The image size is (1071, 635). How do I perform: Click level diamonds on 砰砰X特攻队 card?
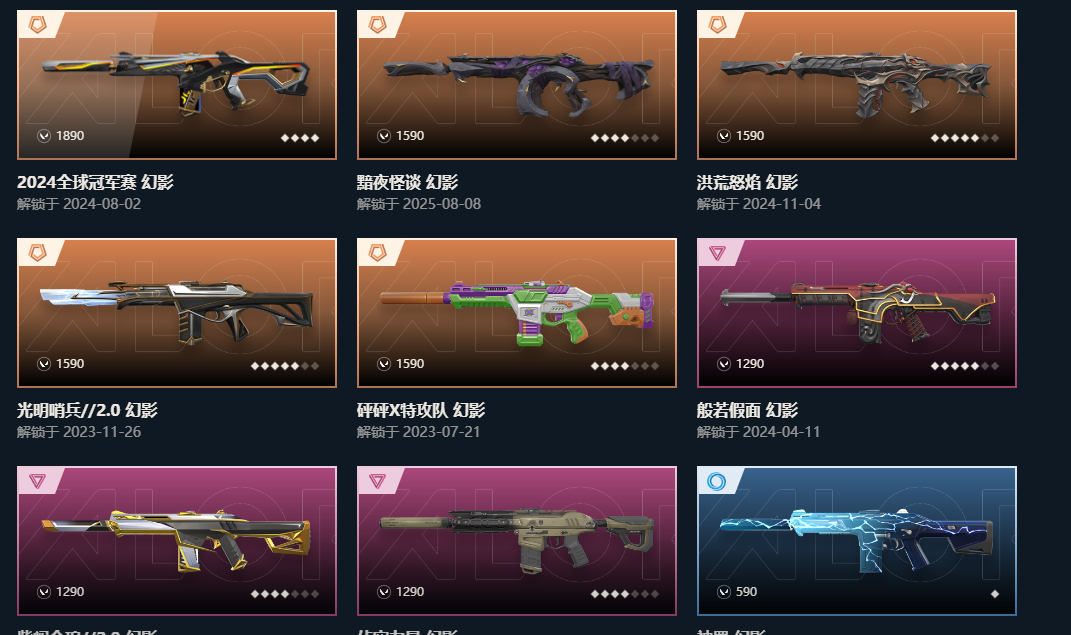624,366
